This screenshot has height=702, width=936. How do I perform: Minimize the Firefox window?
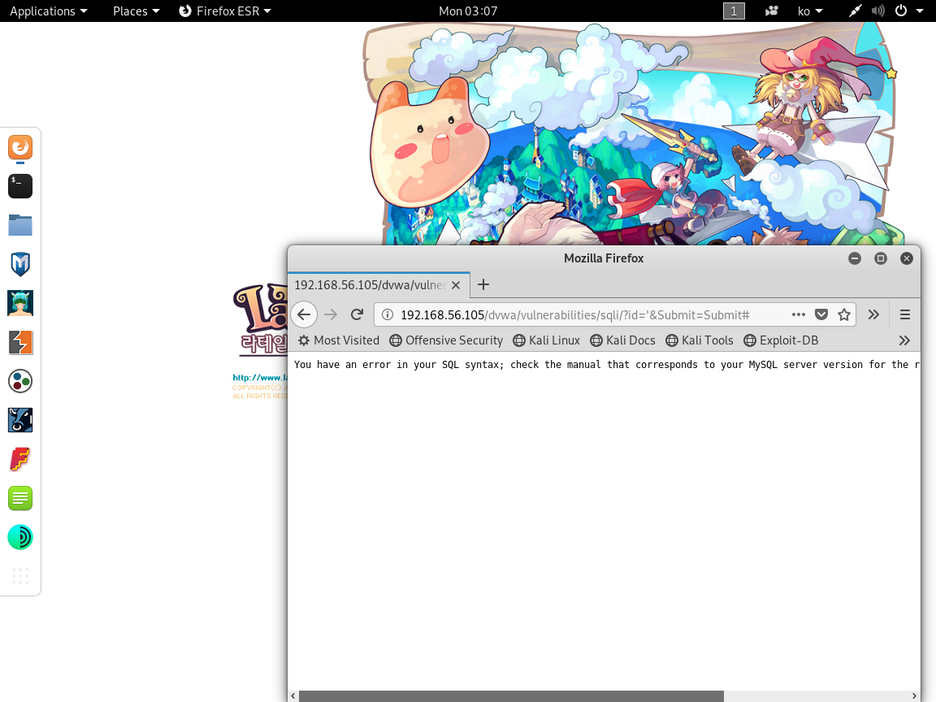point(855,258)
